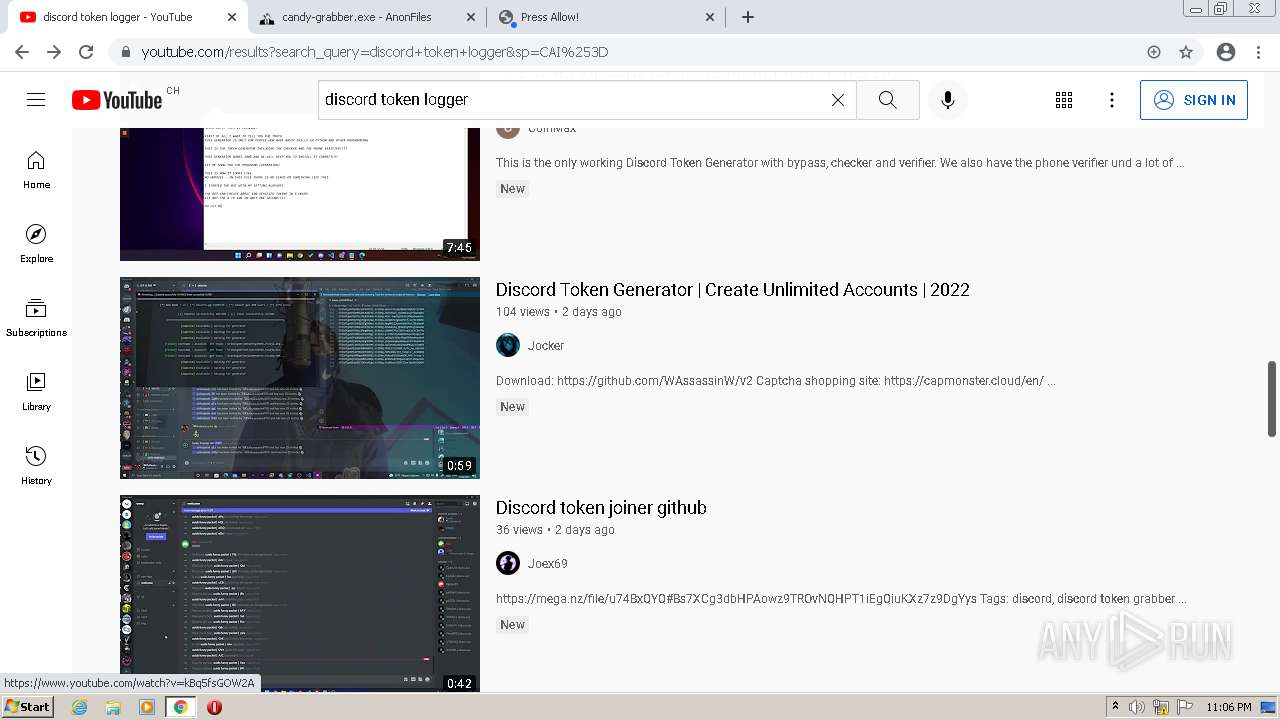Start voice search with the microphone icon
This screenshot has height=720, width=1280.
tap(948, 100)
